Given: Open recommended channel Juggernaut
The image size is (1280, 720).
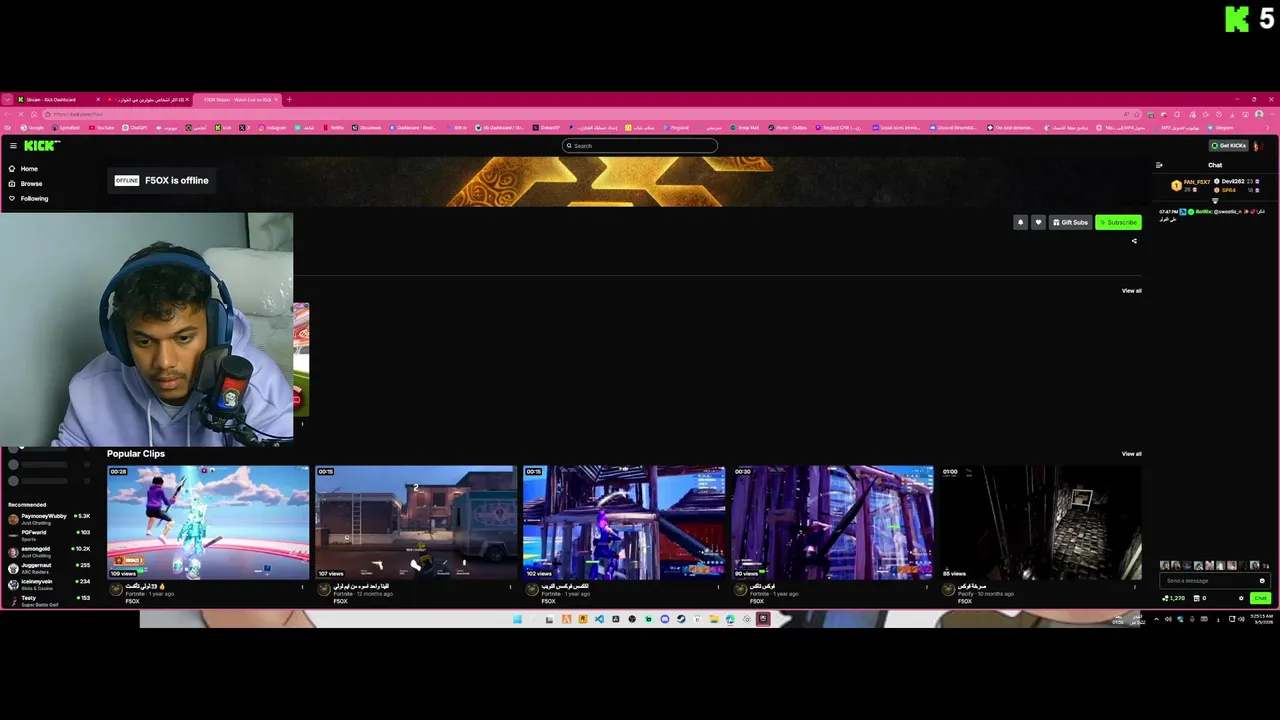Looking at the screenshot, I should 49,567.
